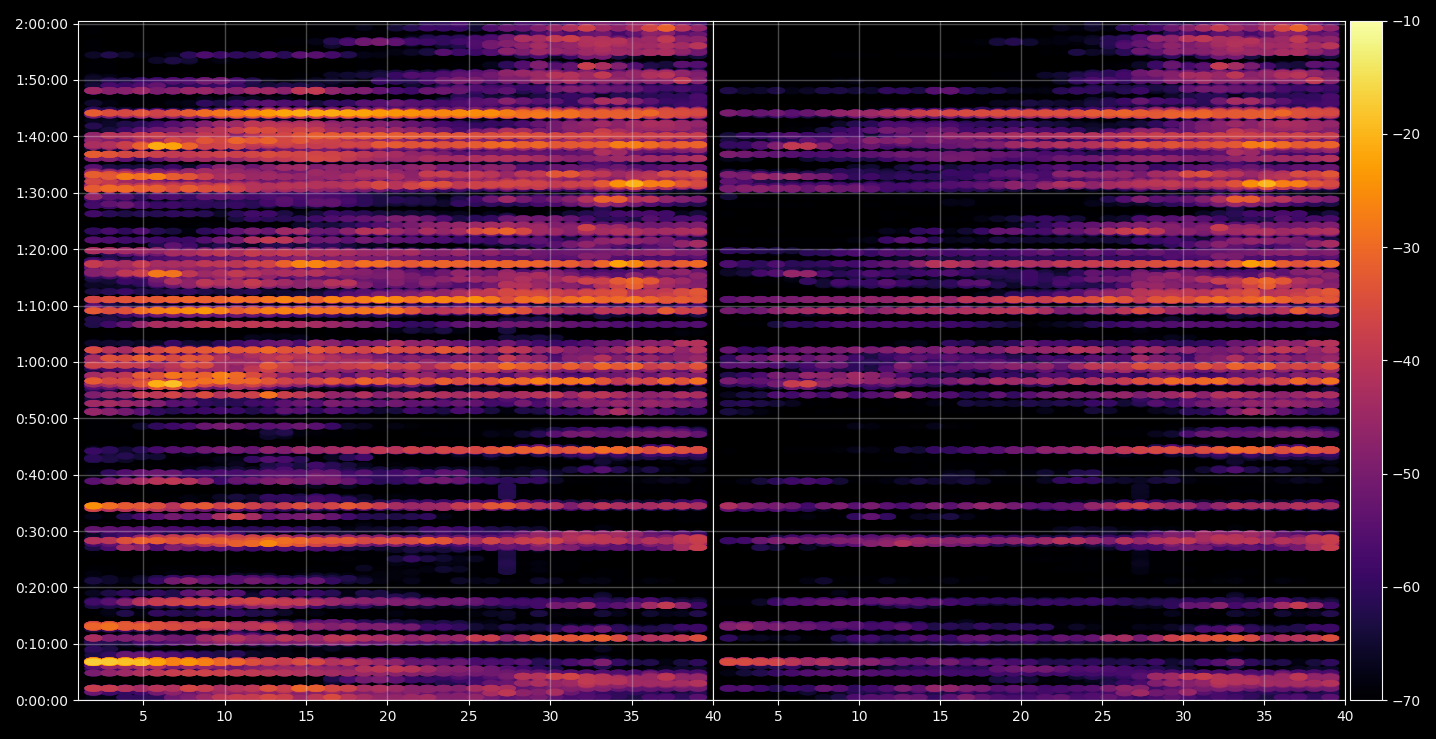Click x-axis label 20 under right heatmap

[x=1021, y=717]
